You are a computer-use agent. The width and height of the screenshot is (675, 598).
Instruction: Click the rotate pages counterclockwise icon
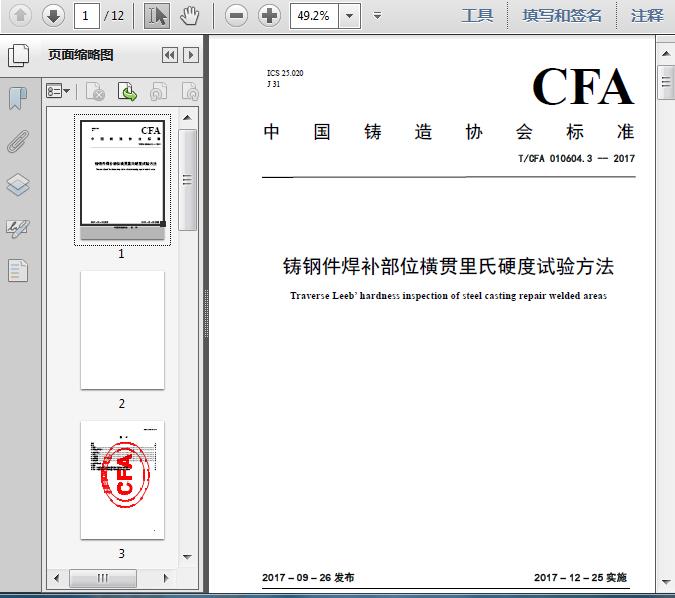158,91
